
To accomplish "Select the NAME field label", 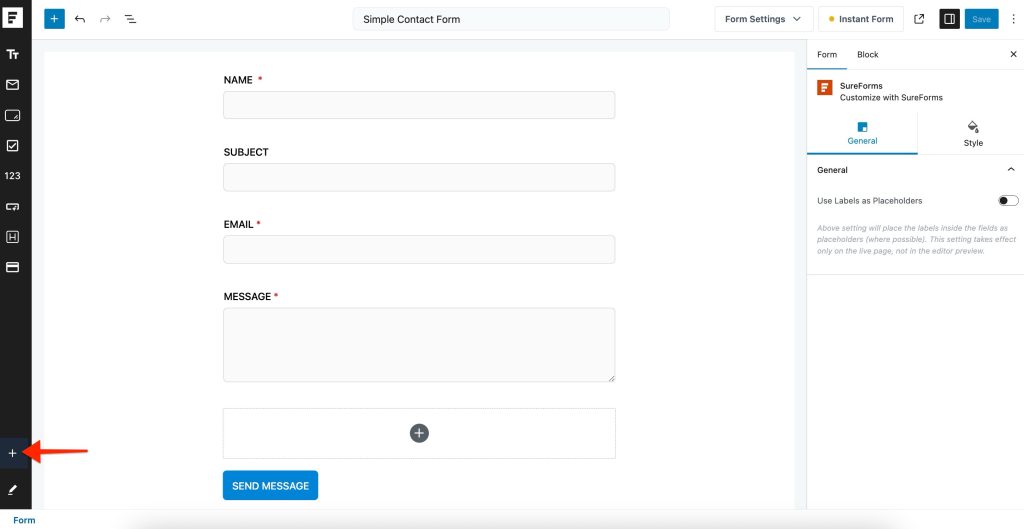I will pos(238,80).
